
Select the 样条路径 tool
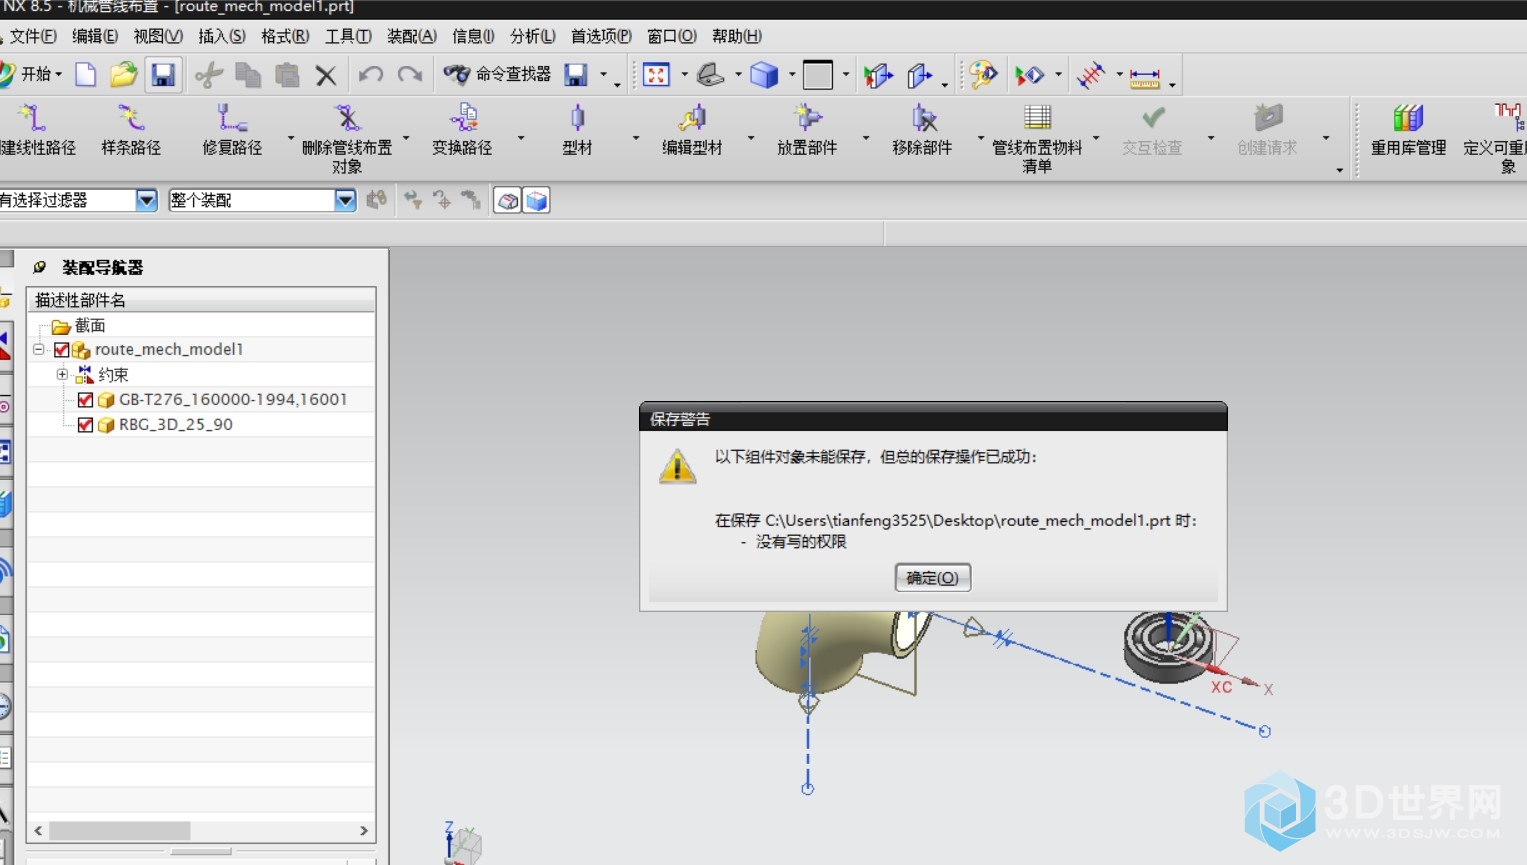(x=131, y=131)
